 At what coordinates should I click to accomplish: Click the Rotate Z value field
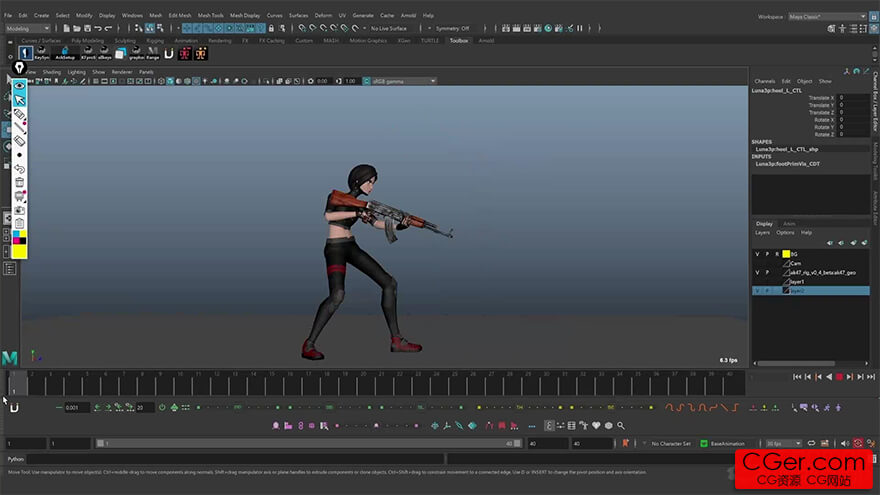point(854,134)
